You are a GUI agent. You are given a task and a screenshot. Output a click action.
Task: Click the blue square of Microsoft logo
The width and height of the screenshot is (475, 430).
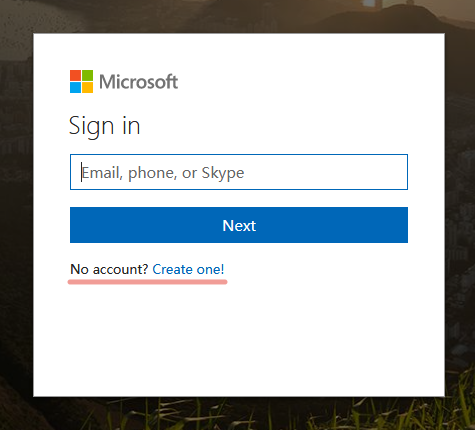pos(75,87)
